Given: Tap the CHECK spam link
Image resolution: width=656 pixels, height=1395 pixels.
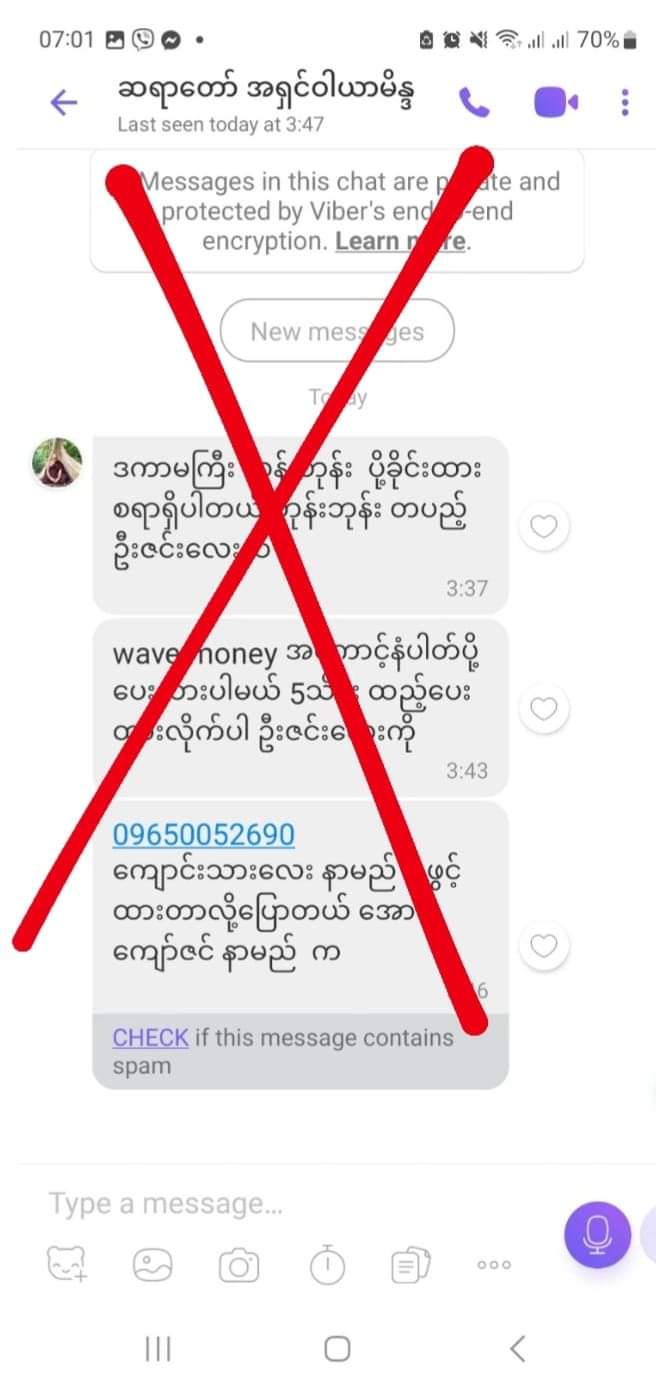Looking at the screenshot, I should pyautogui.click(x=150, y=1037).
